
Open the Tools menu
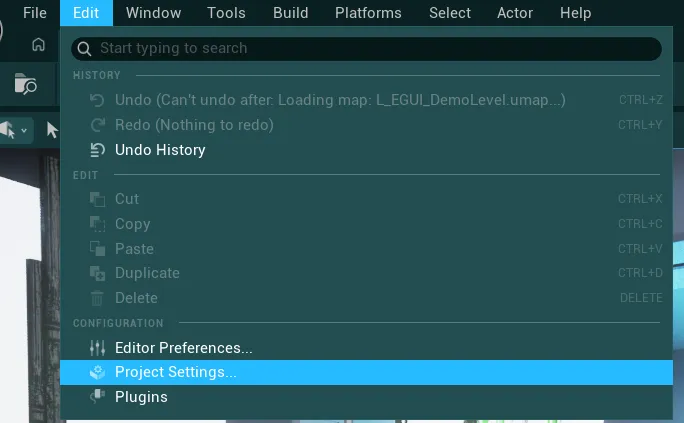[x=226, y=13]
